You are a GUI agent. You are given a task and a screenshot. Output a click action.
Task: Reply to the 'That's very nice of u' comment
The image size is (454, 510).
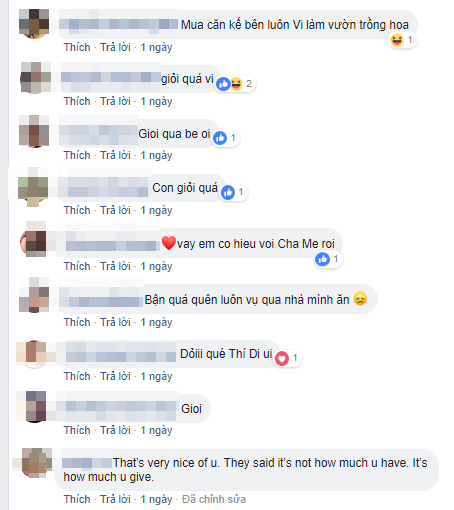pyautogui.click(x=115, y=499)
